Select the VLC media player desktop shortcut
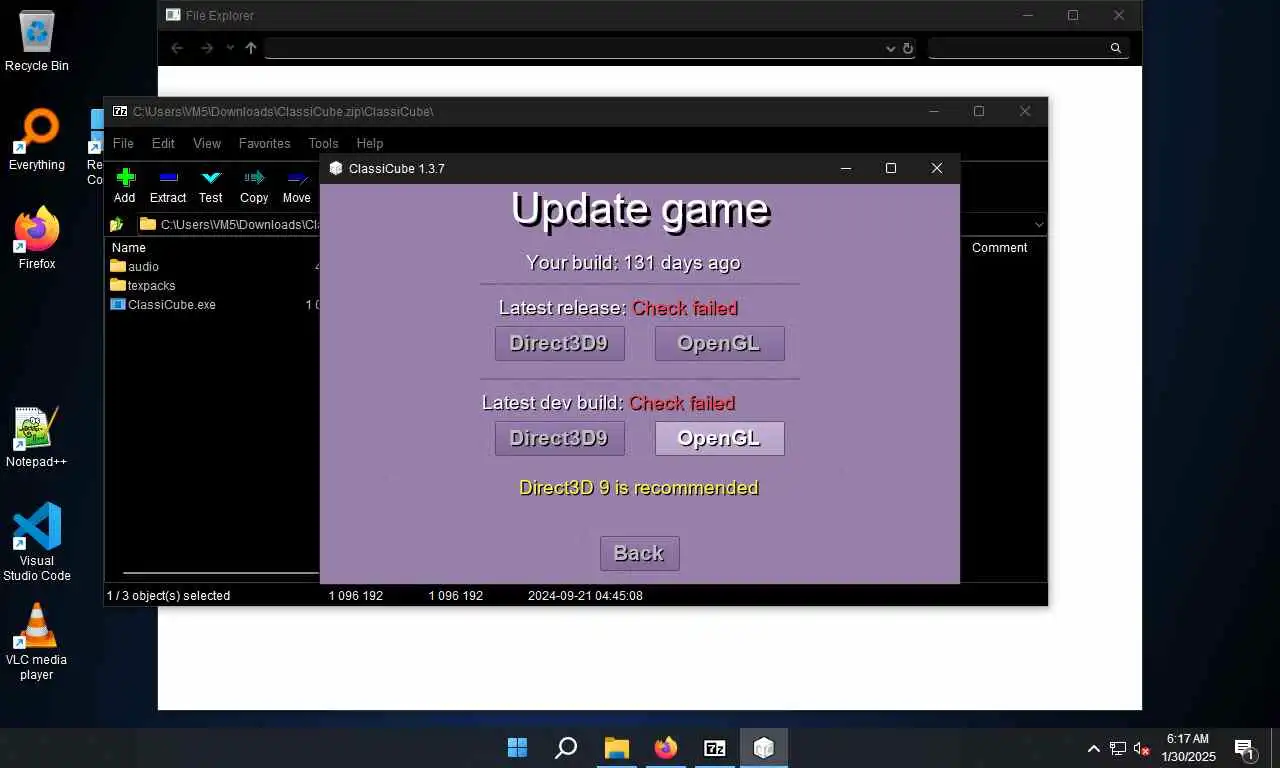Viewport: 1280px width, 768px height. (x=37, y=640)
